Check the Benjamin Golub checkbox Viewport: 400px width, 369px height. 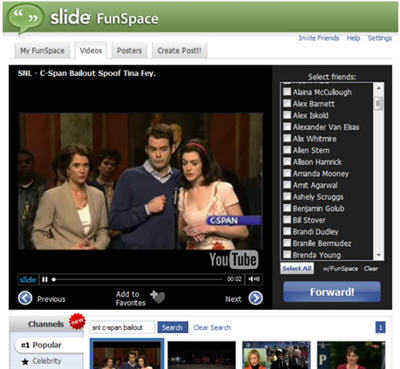287,208
